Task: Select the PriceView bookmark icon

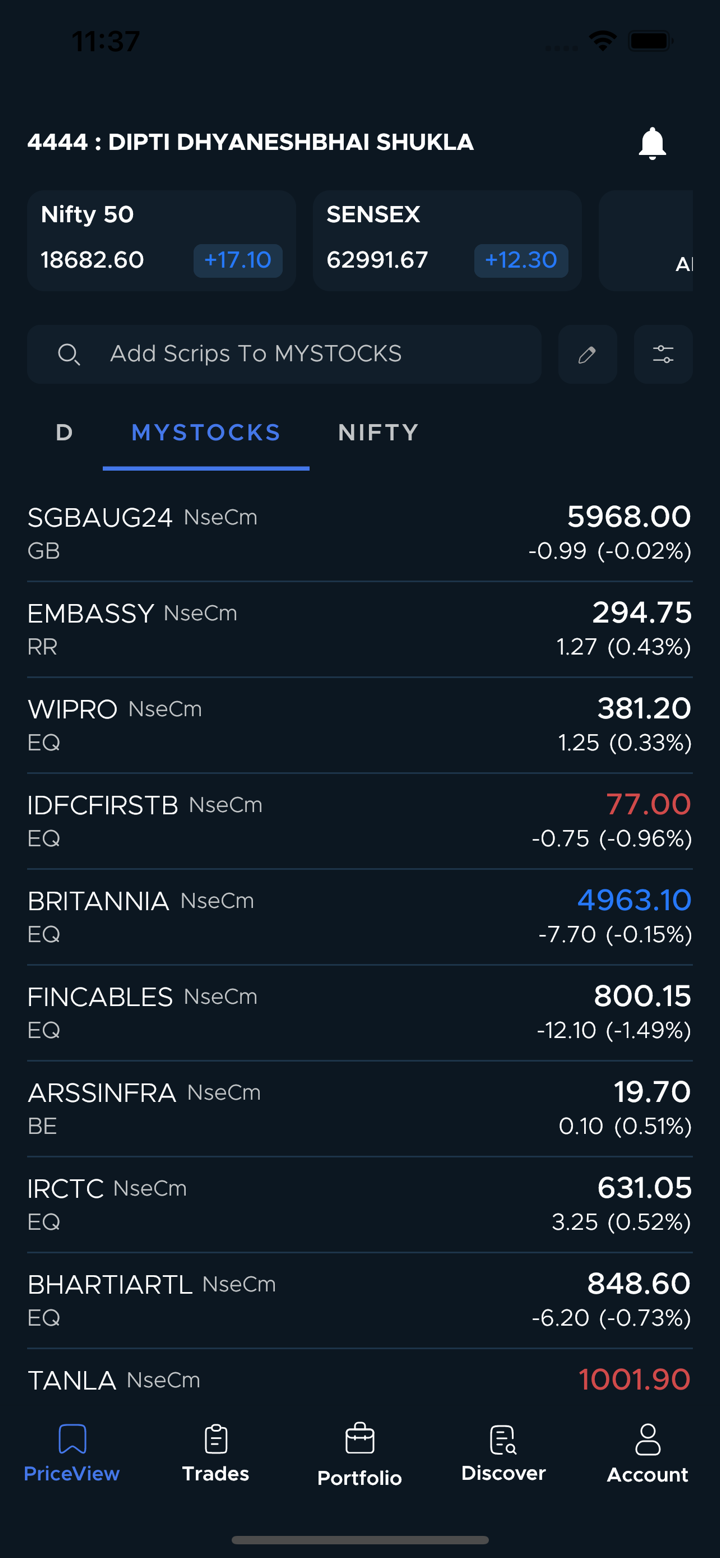Action: [72, 1440]
